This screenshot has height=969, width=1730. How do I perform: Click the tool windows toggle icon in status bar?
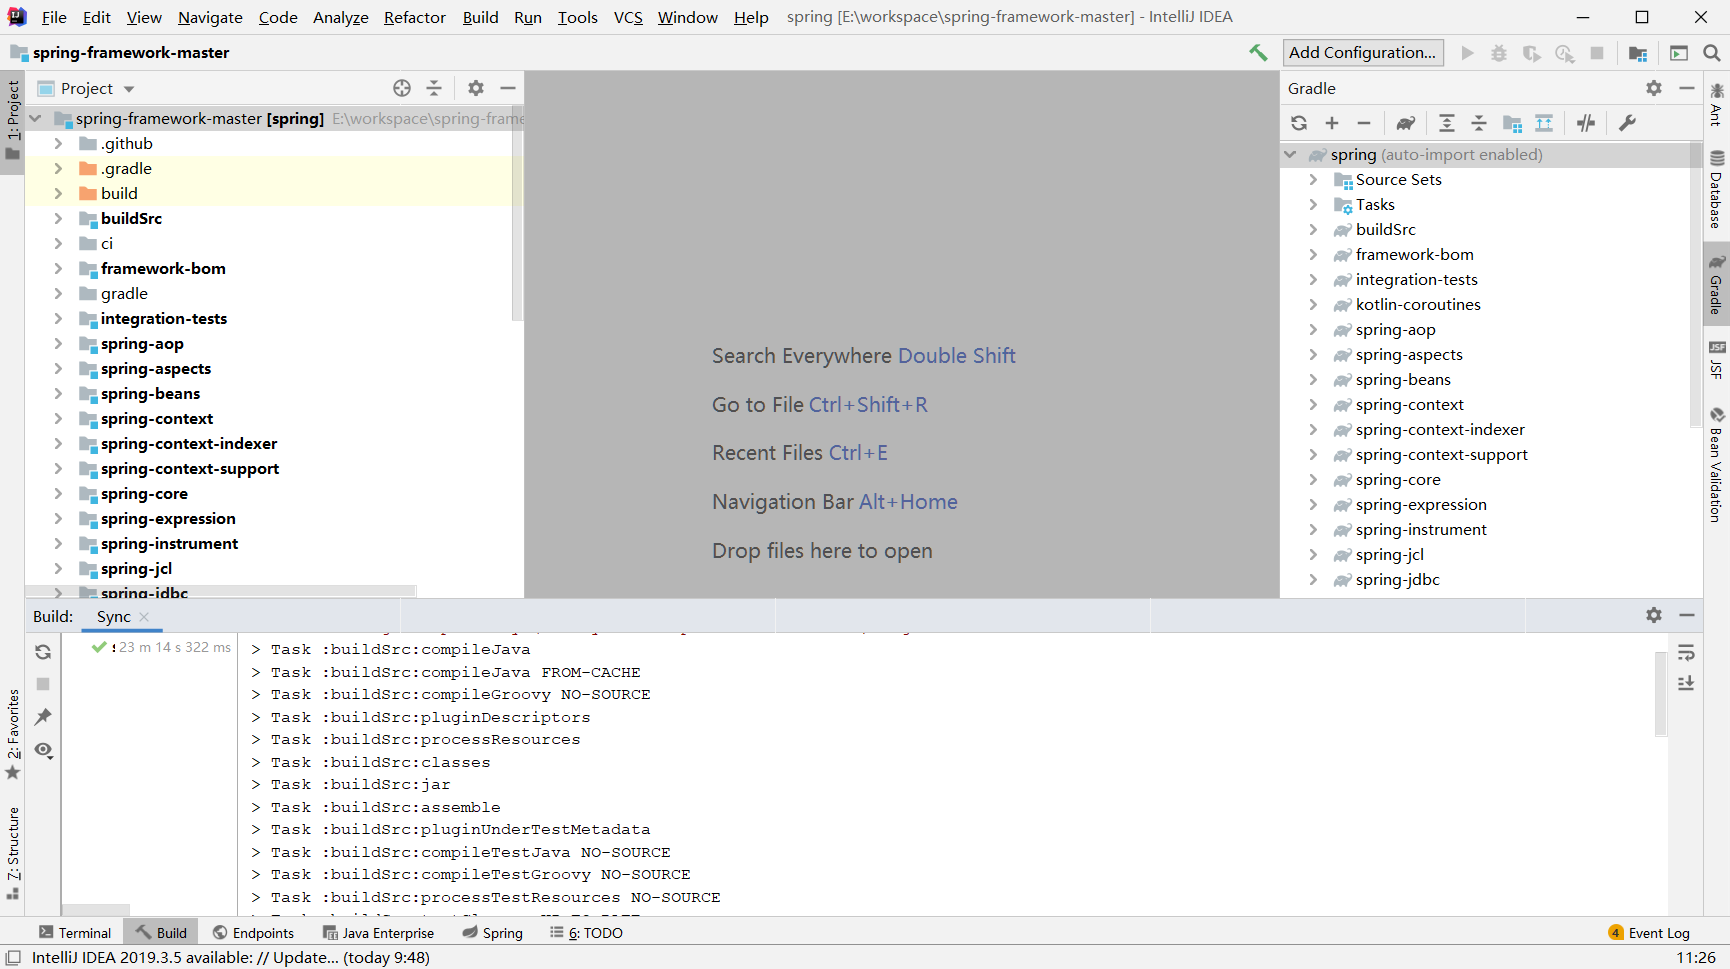coord(14,958)
